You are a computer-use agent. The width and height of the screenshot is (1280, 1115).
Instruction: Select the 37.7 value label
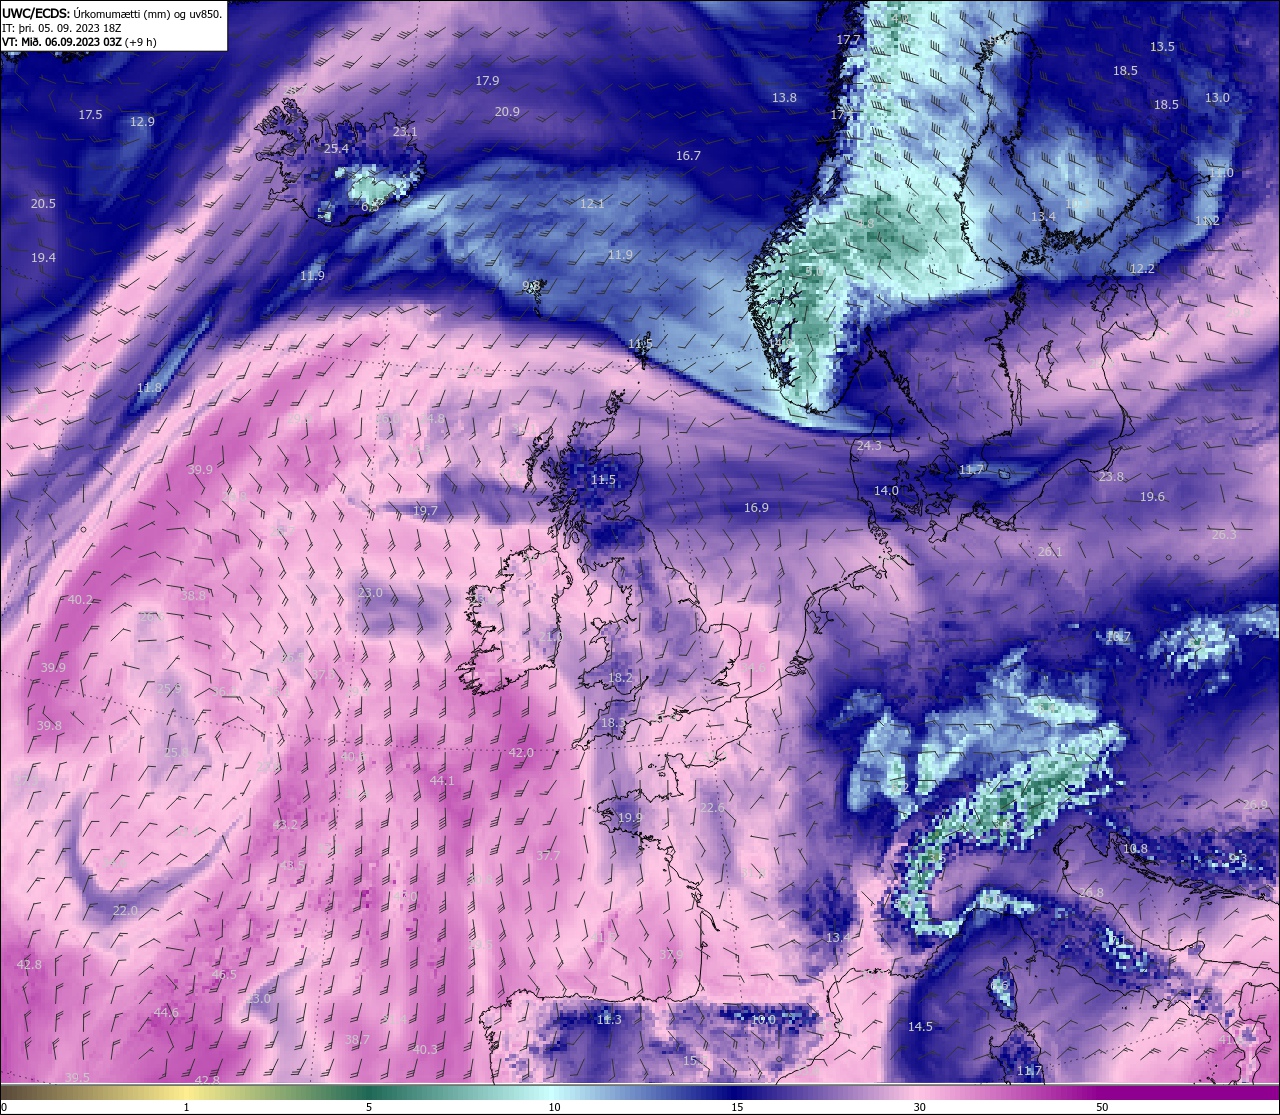click(x=548, y=856)
